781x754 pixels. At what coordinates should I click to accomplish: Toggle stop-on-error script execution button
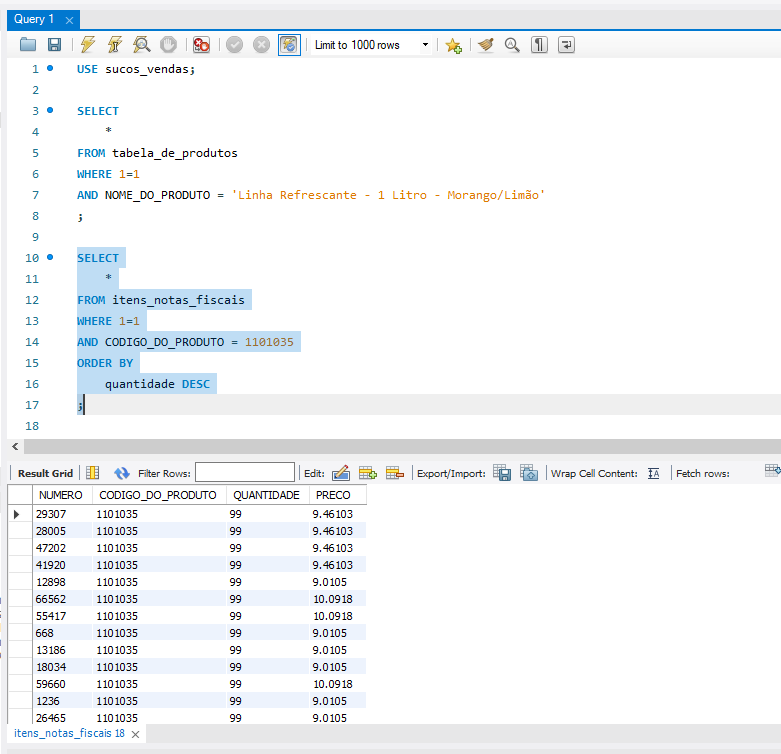click(x=201, y=45)
